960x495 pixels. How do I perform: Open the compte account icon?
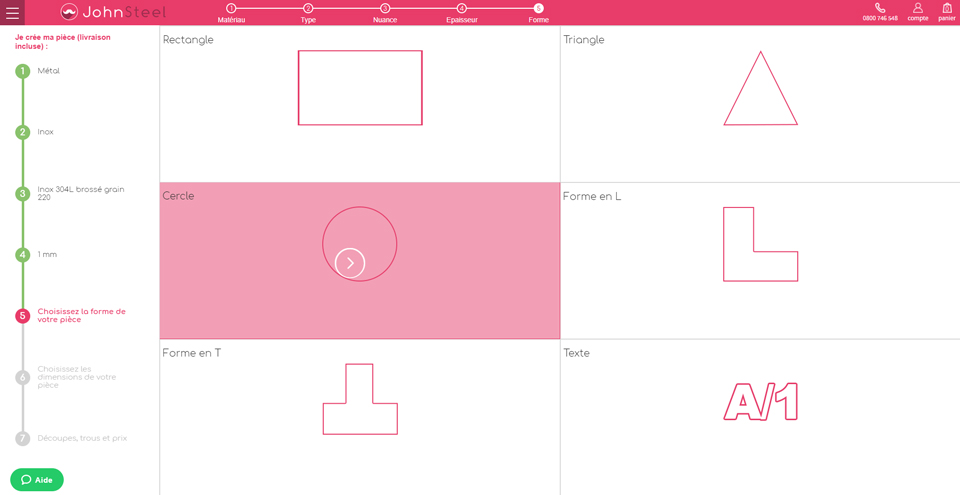[x=917, y=9]
